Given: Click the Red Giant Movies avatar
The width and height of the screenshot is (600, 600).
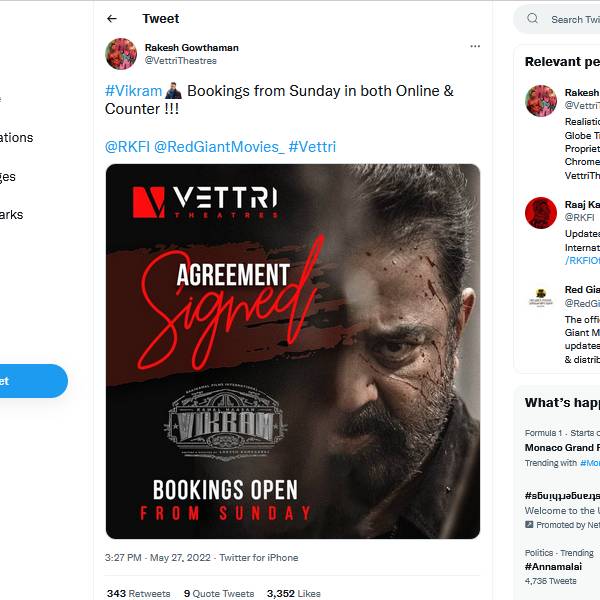Looking at the screenshot, I should [x=541, y=297].
